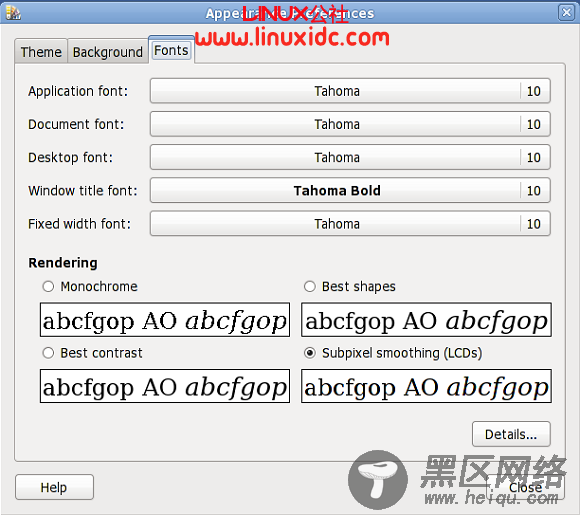Click the Window title font label
The width and height of the screenshot is (580, 515).
[x=82, y=191]
